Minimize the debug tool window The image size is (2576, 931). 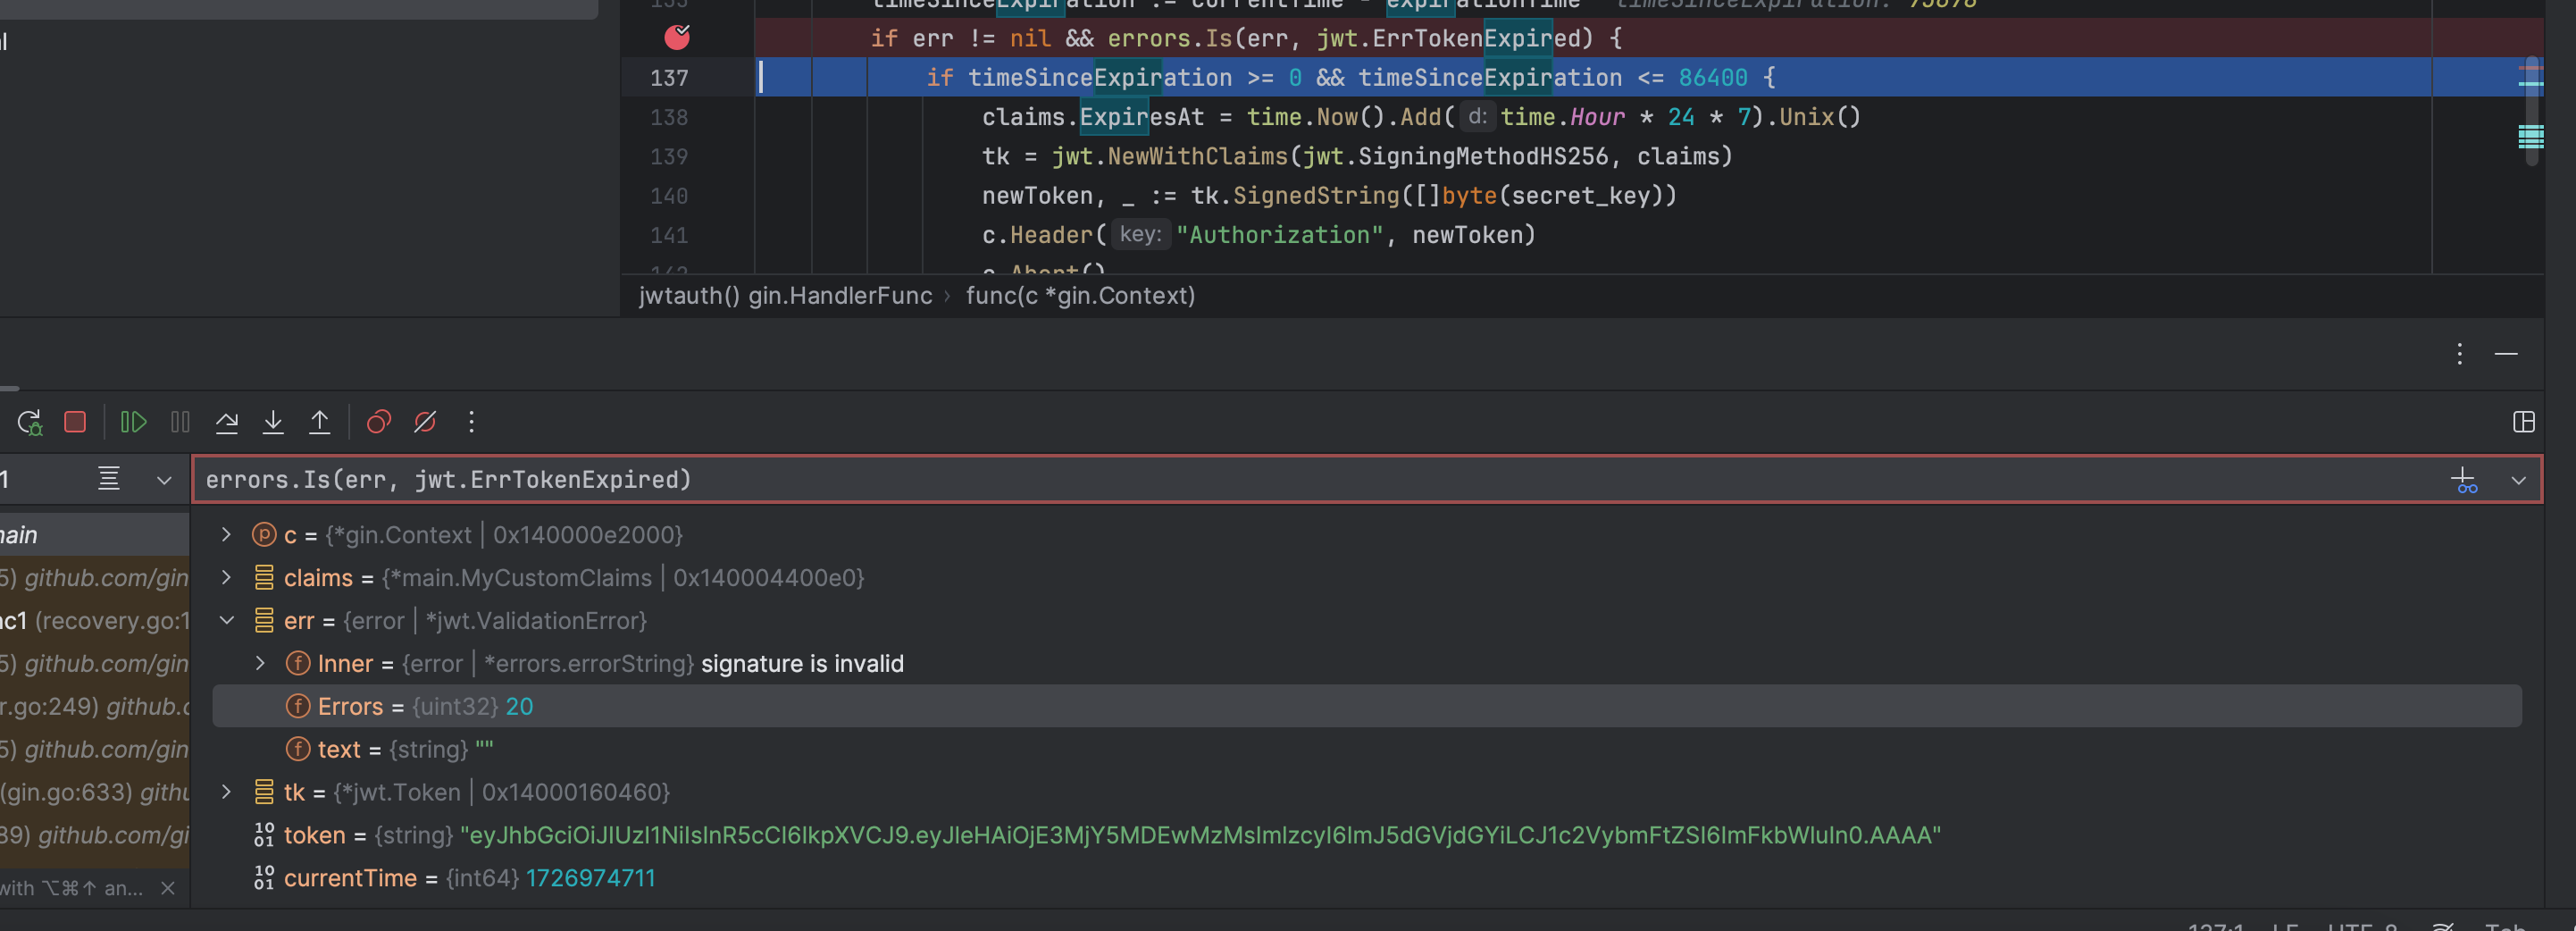tap(2505, 353)
